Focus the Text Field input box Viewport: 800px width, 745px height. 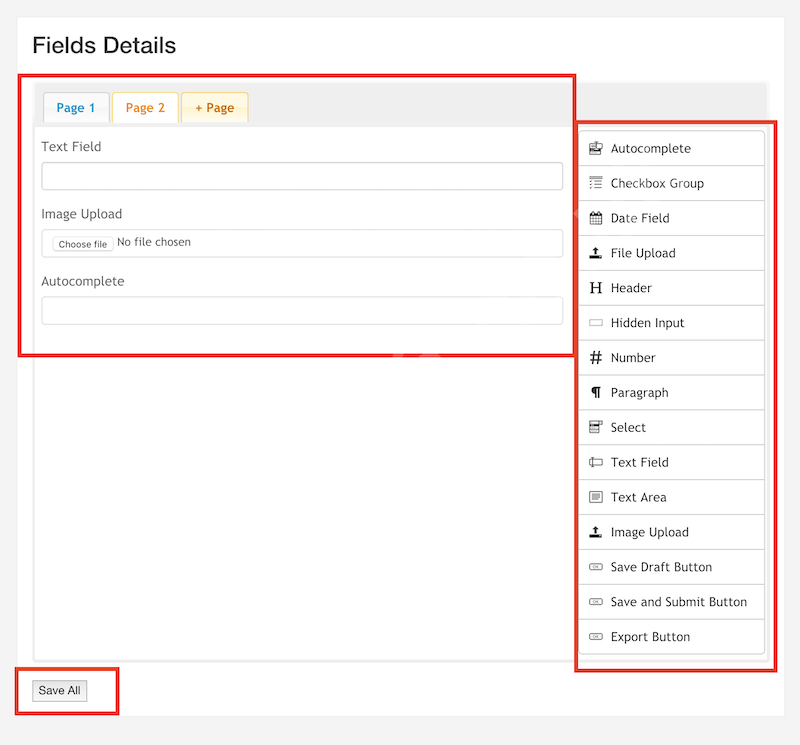coord(302,176)
